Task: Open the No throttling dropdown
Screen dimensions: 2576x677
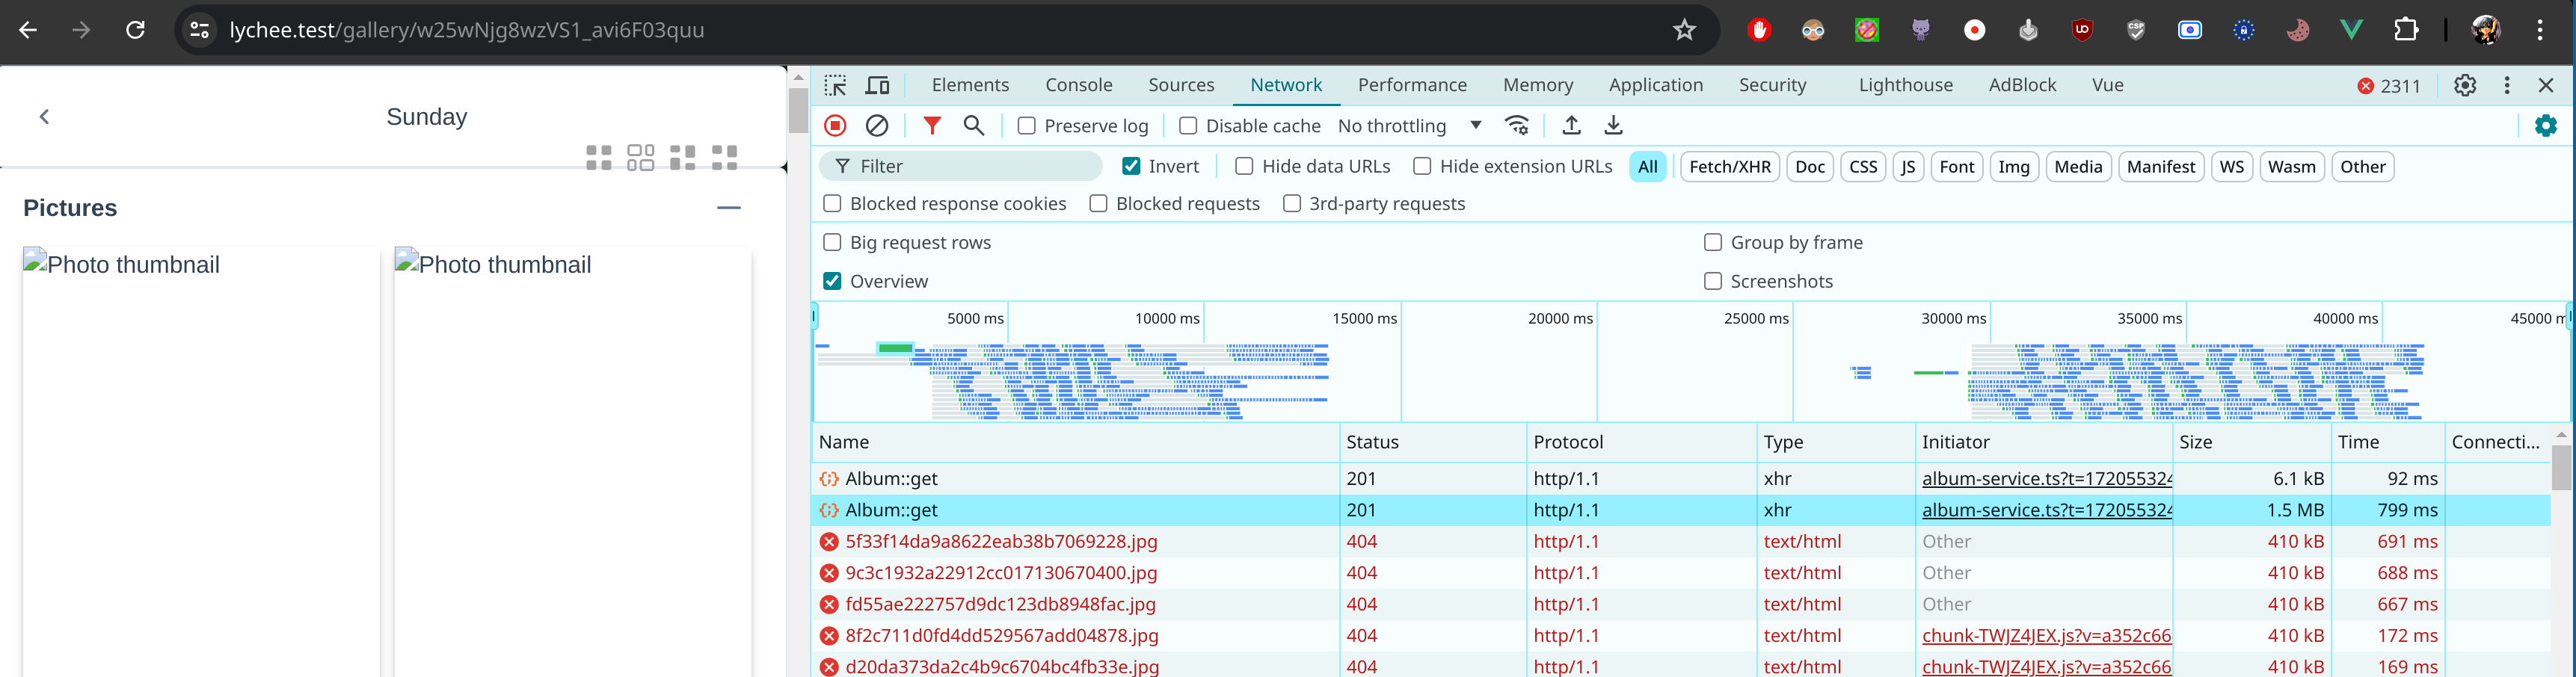Action: (1409, 126)
